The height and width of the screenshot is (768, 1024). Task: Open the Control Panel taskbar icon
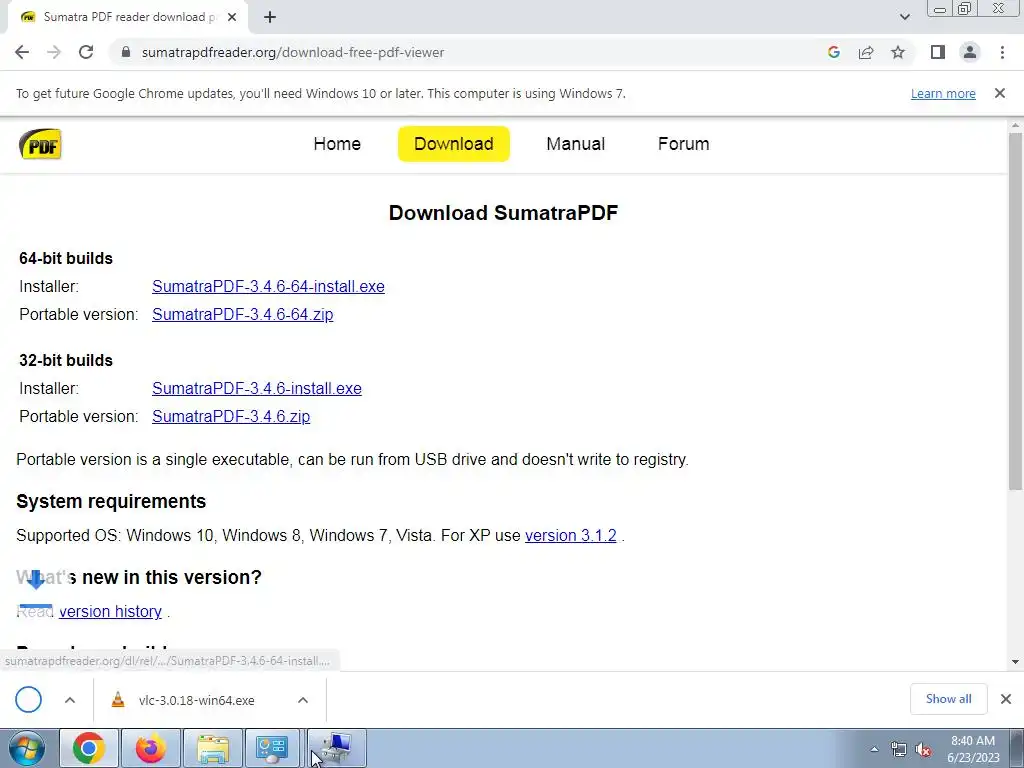point(272,748)
